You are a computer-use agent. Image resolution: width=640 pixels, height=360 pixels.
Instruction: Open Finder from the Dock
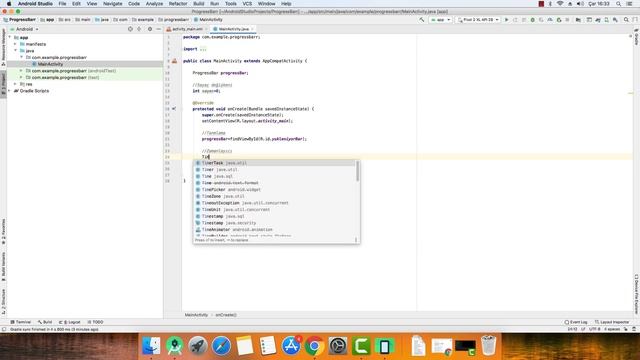[x=151, y=346]
